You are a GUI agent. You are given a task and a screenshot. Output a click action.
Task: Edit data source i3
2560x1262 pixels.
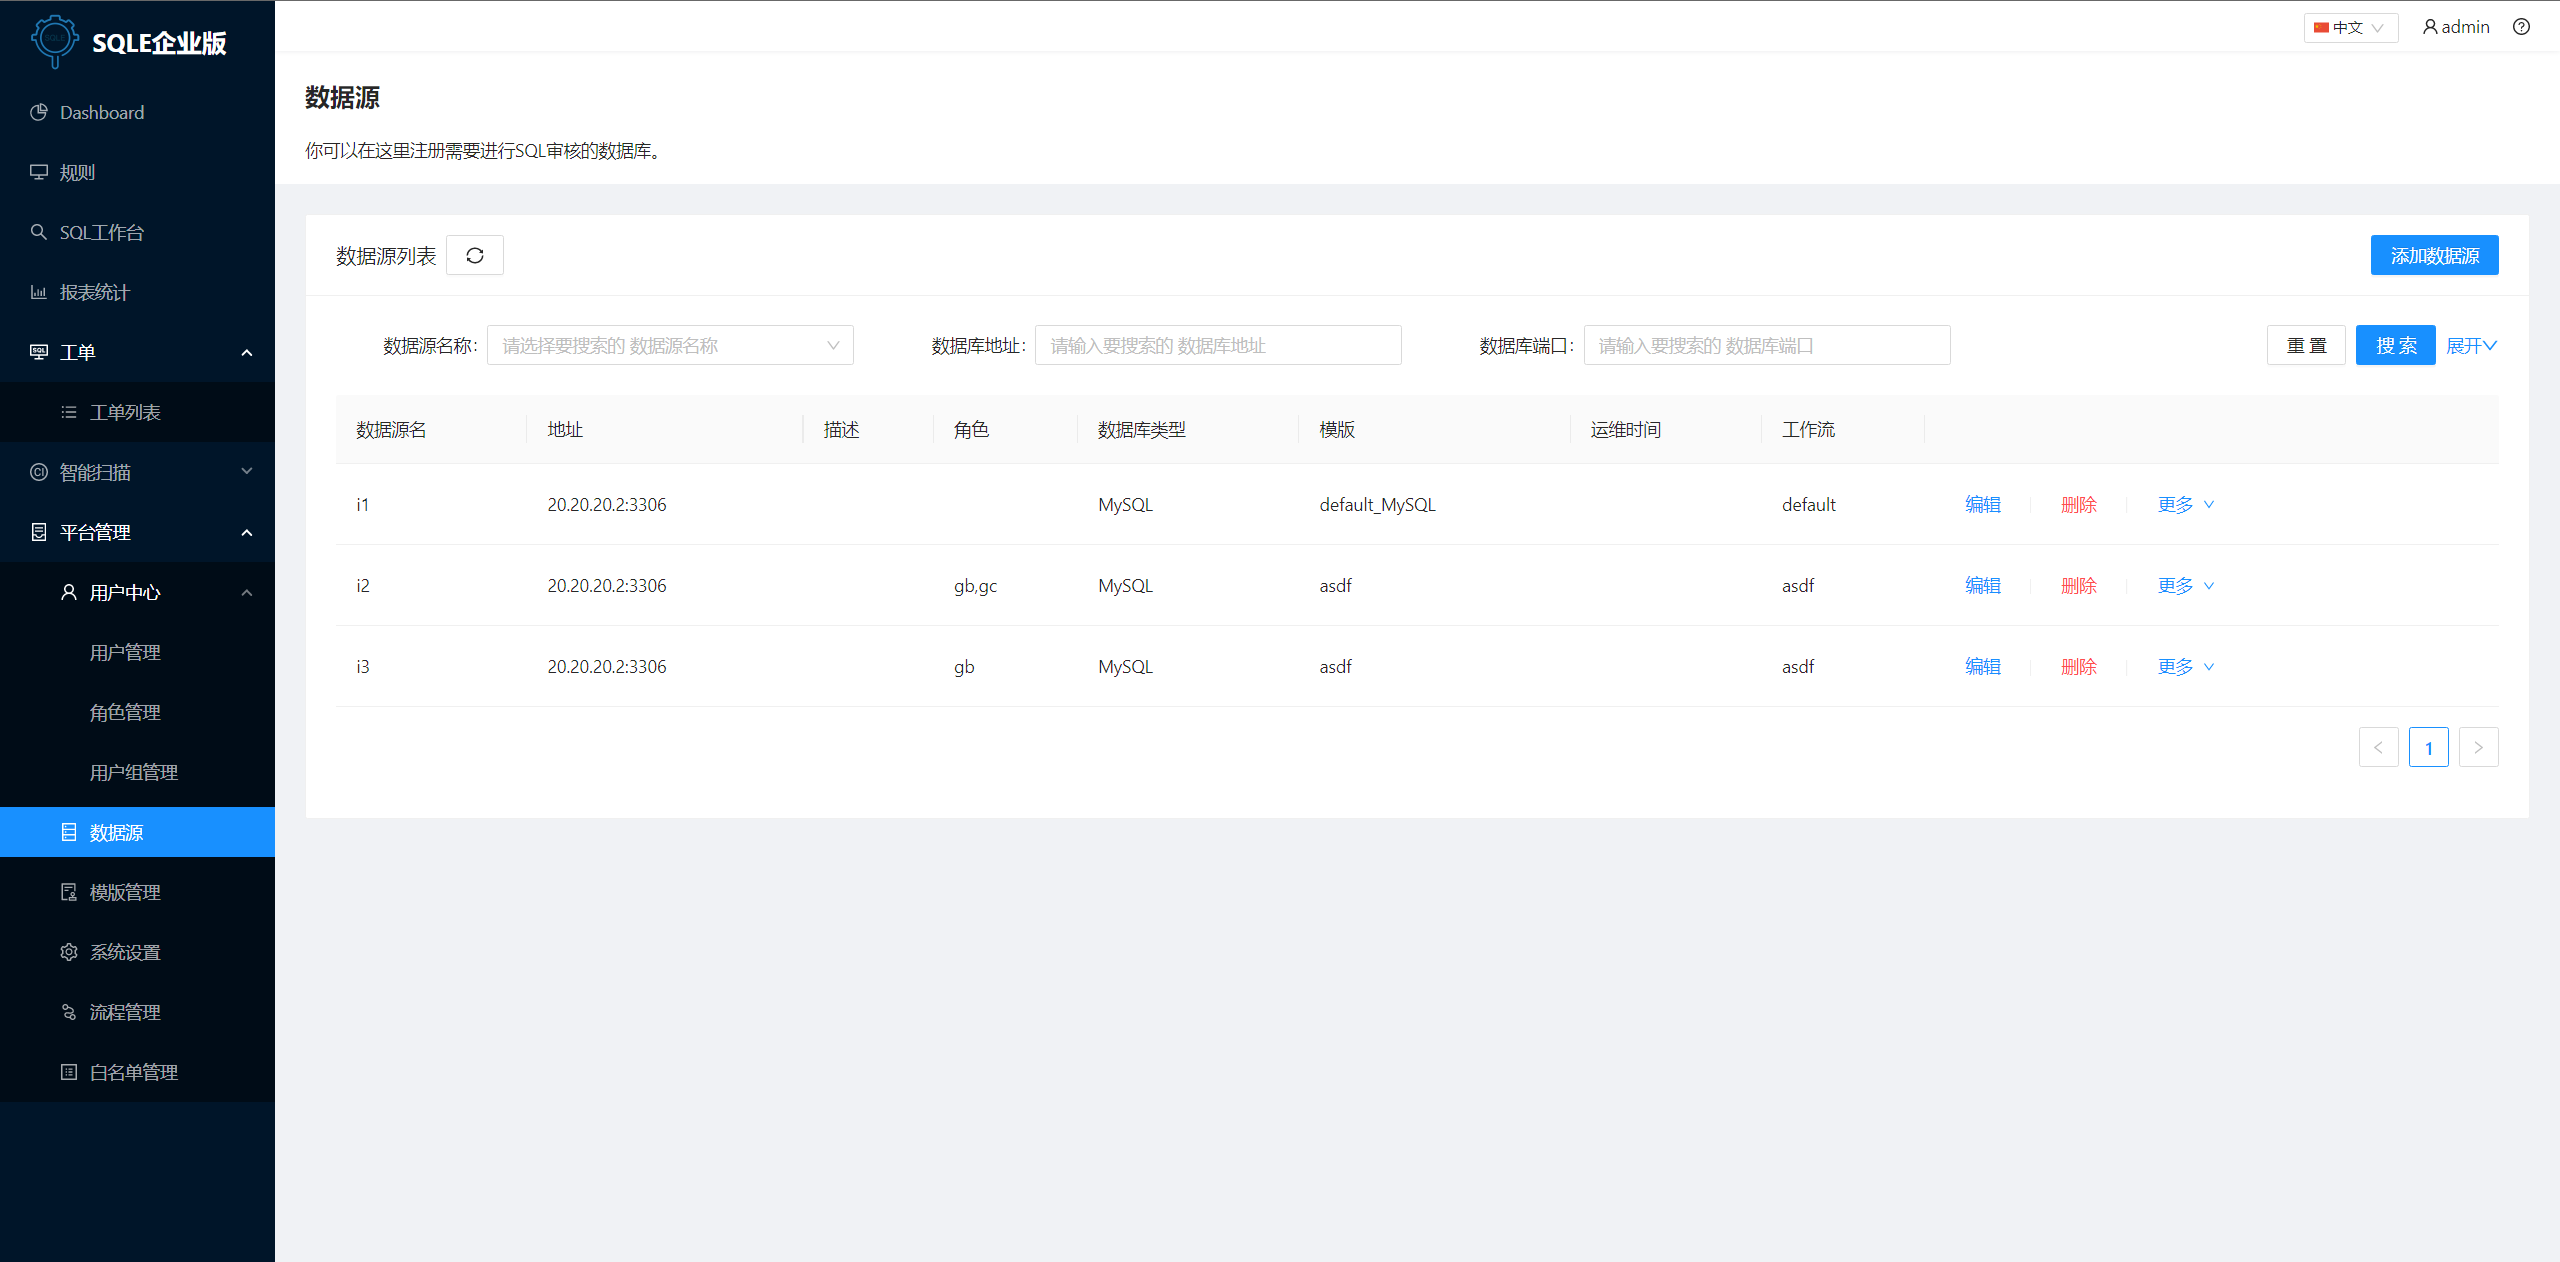tap(1983, 666)
